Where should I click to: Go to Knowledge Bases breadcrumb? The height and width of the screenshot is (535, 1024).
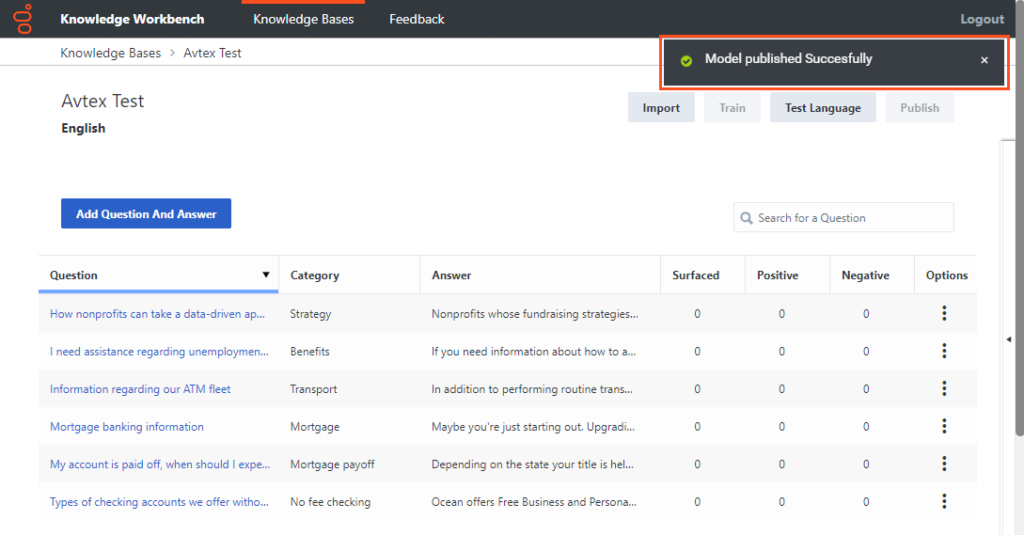110,53
